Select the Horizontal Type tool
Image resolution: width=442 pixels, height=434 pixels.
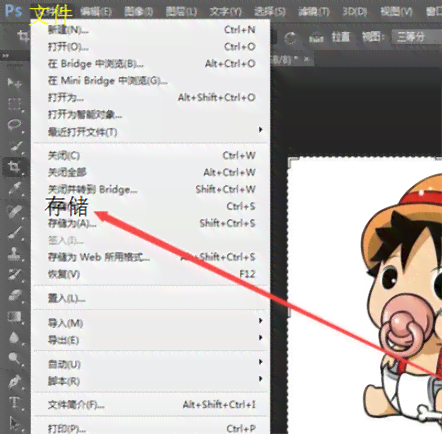pyautogui.click(x=14, y=402)
